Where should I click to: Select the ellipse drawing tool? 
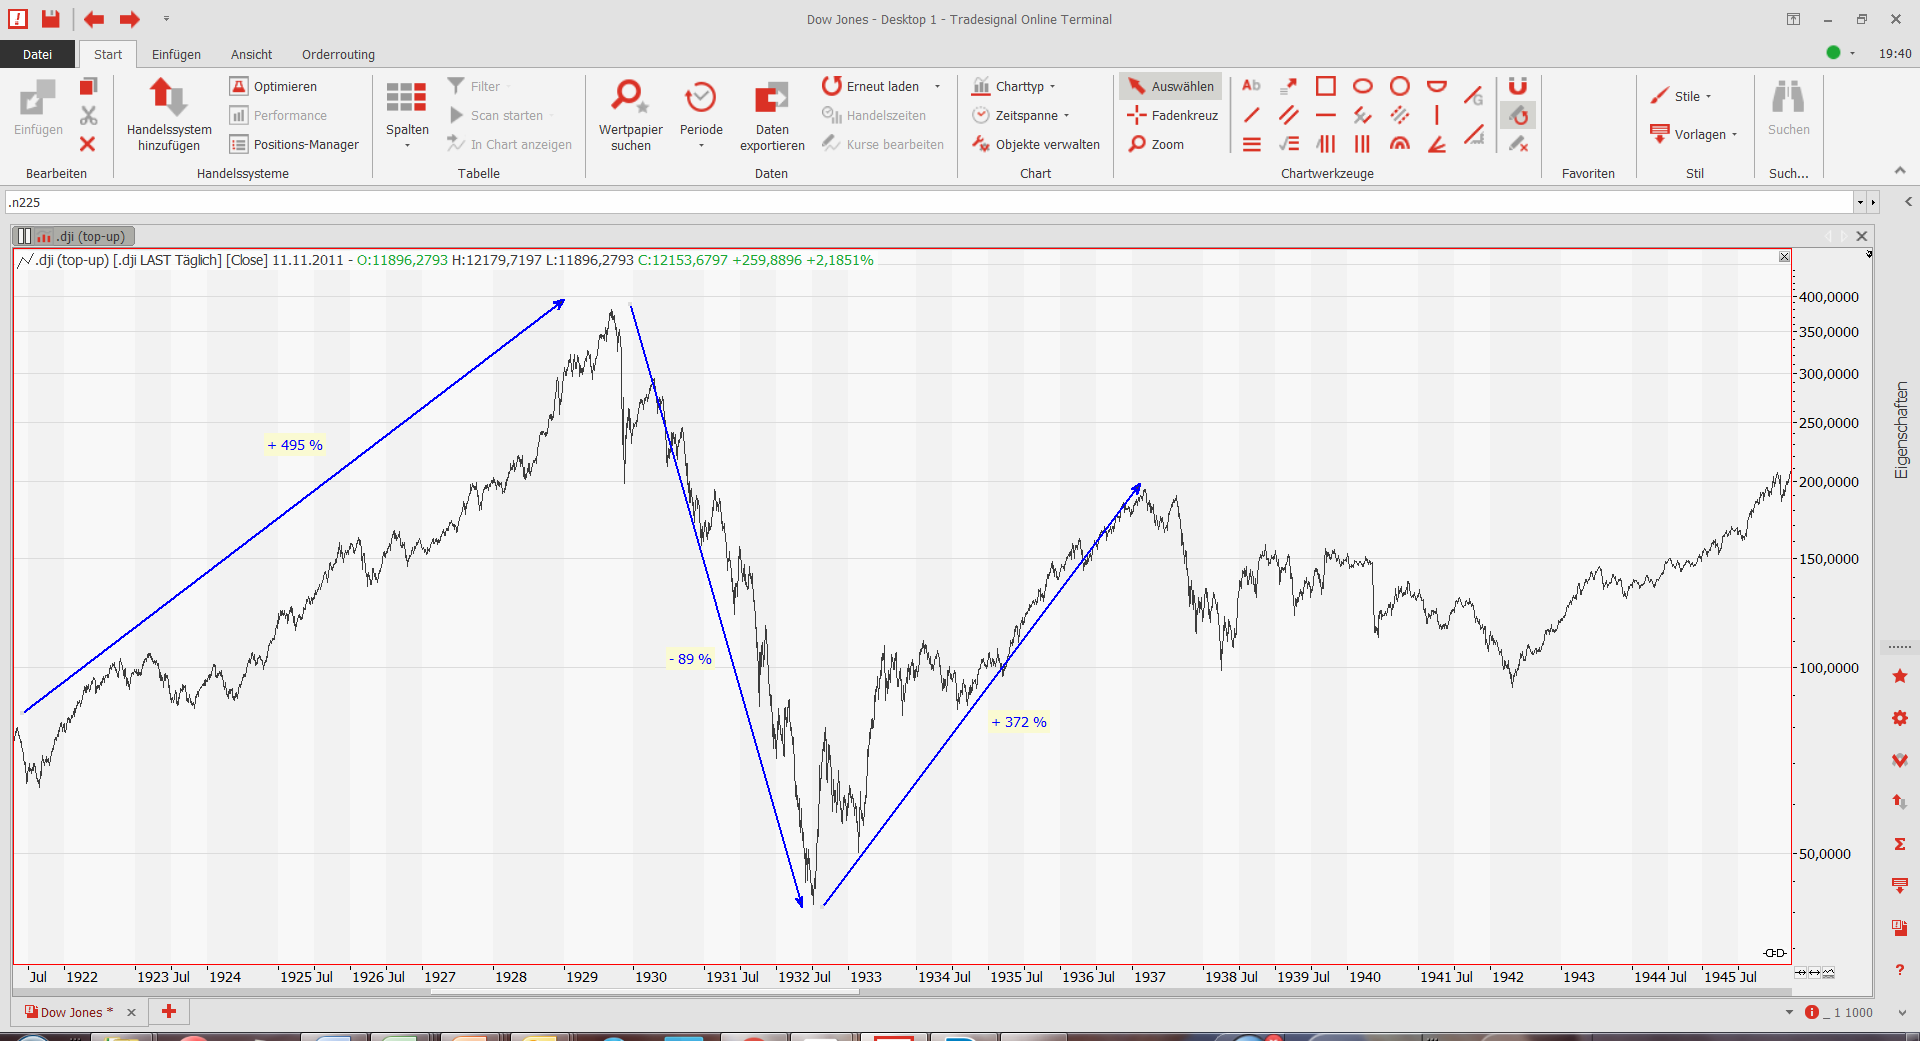pyautogui.click(x=1362, y=86)
